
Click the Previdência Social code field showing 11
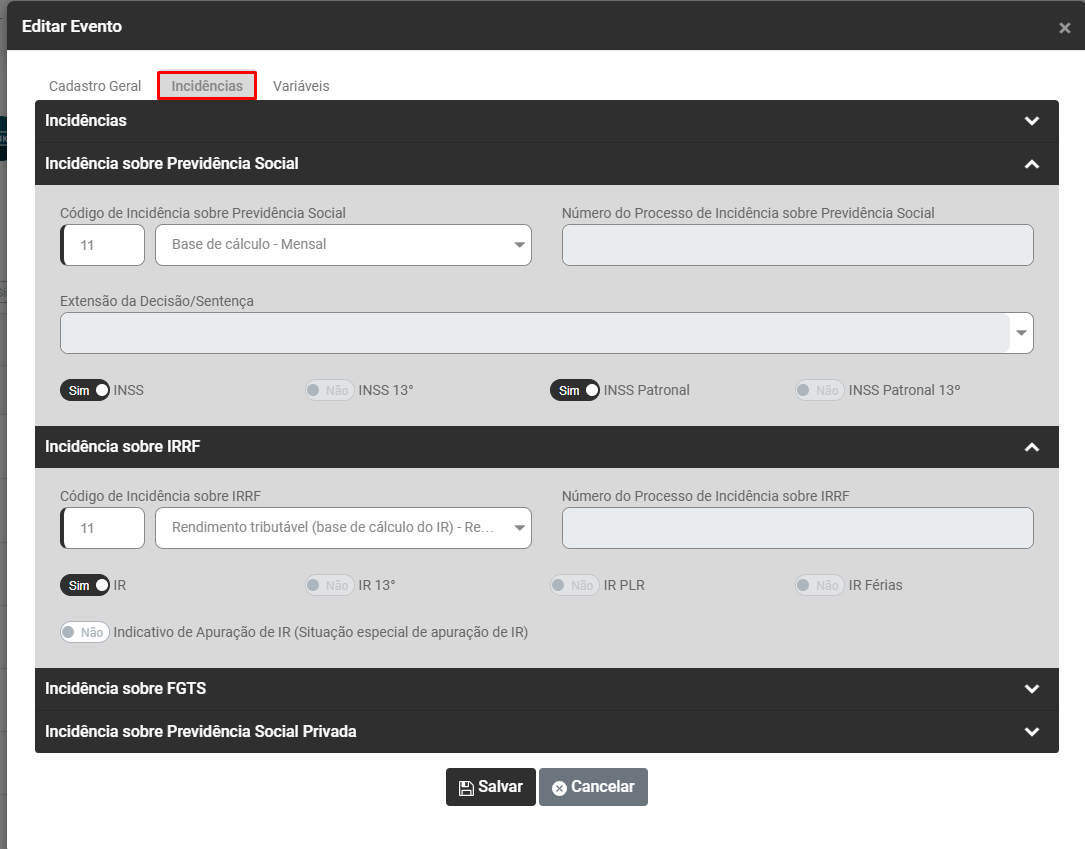102,245
